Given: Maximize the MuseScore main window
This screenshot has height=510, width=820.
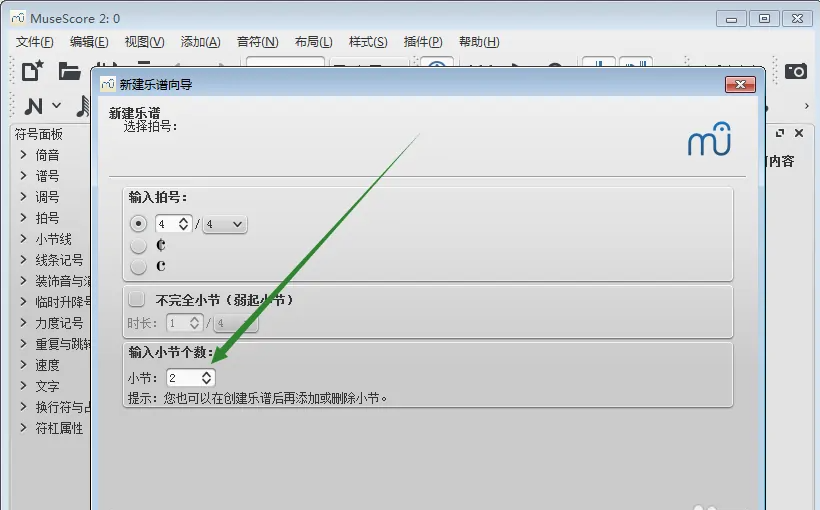Looking at the screenshot, I should point(764,19).
